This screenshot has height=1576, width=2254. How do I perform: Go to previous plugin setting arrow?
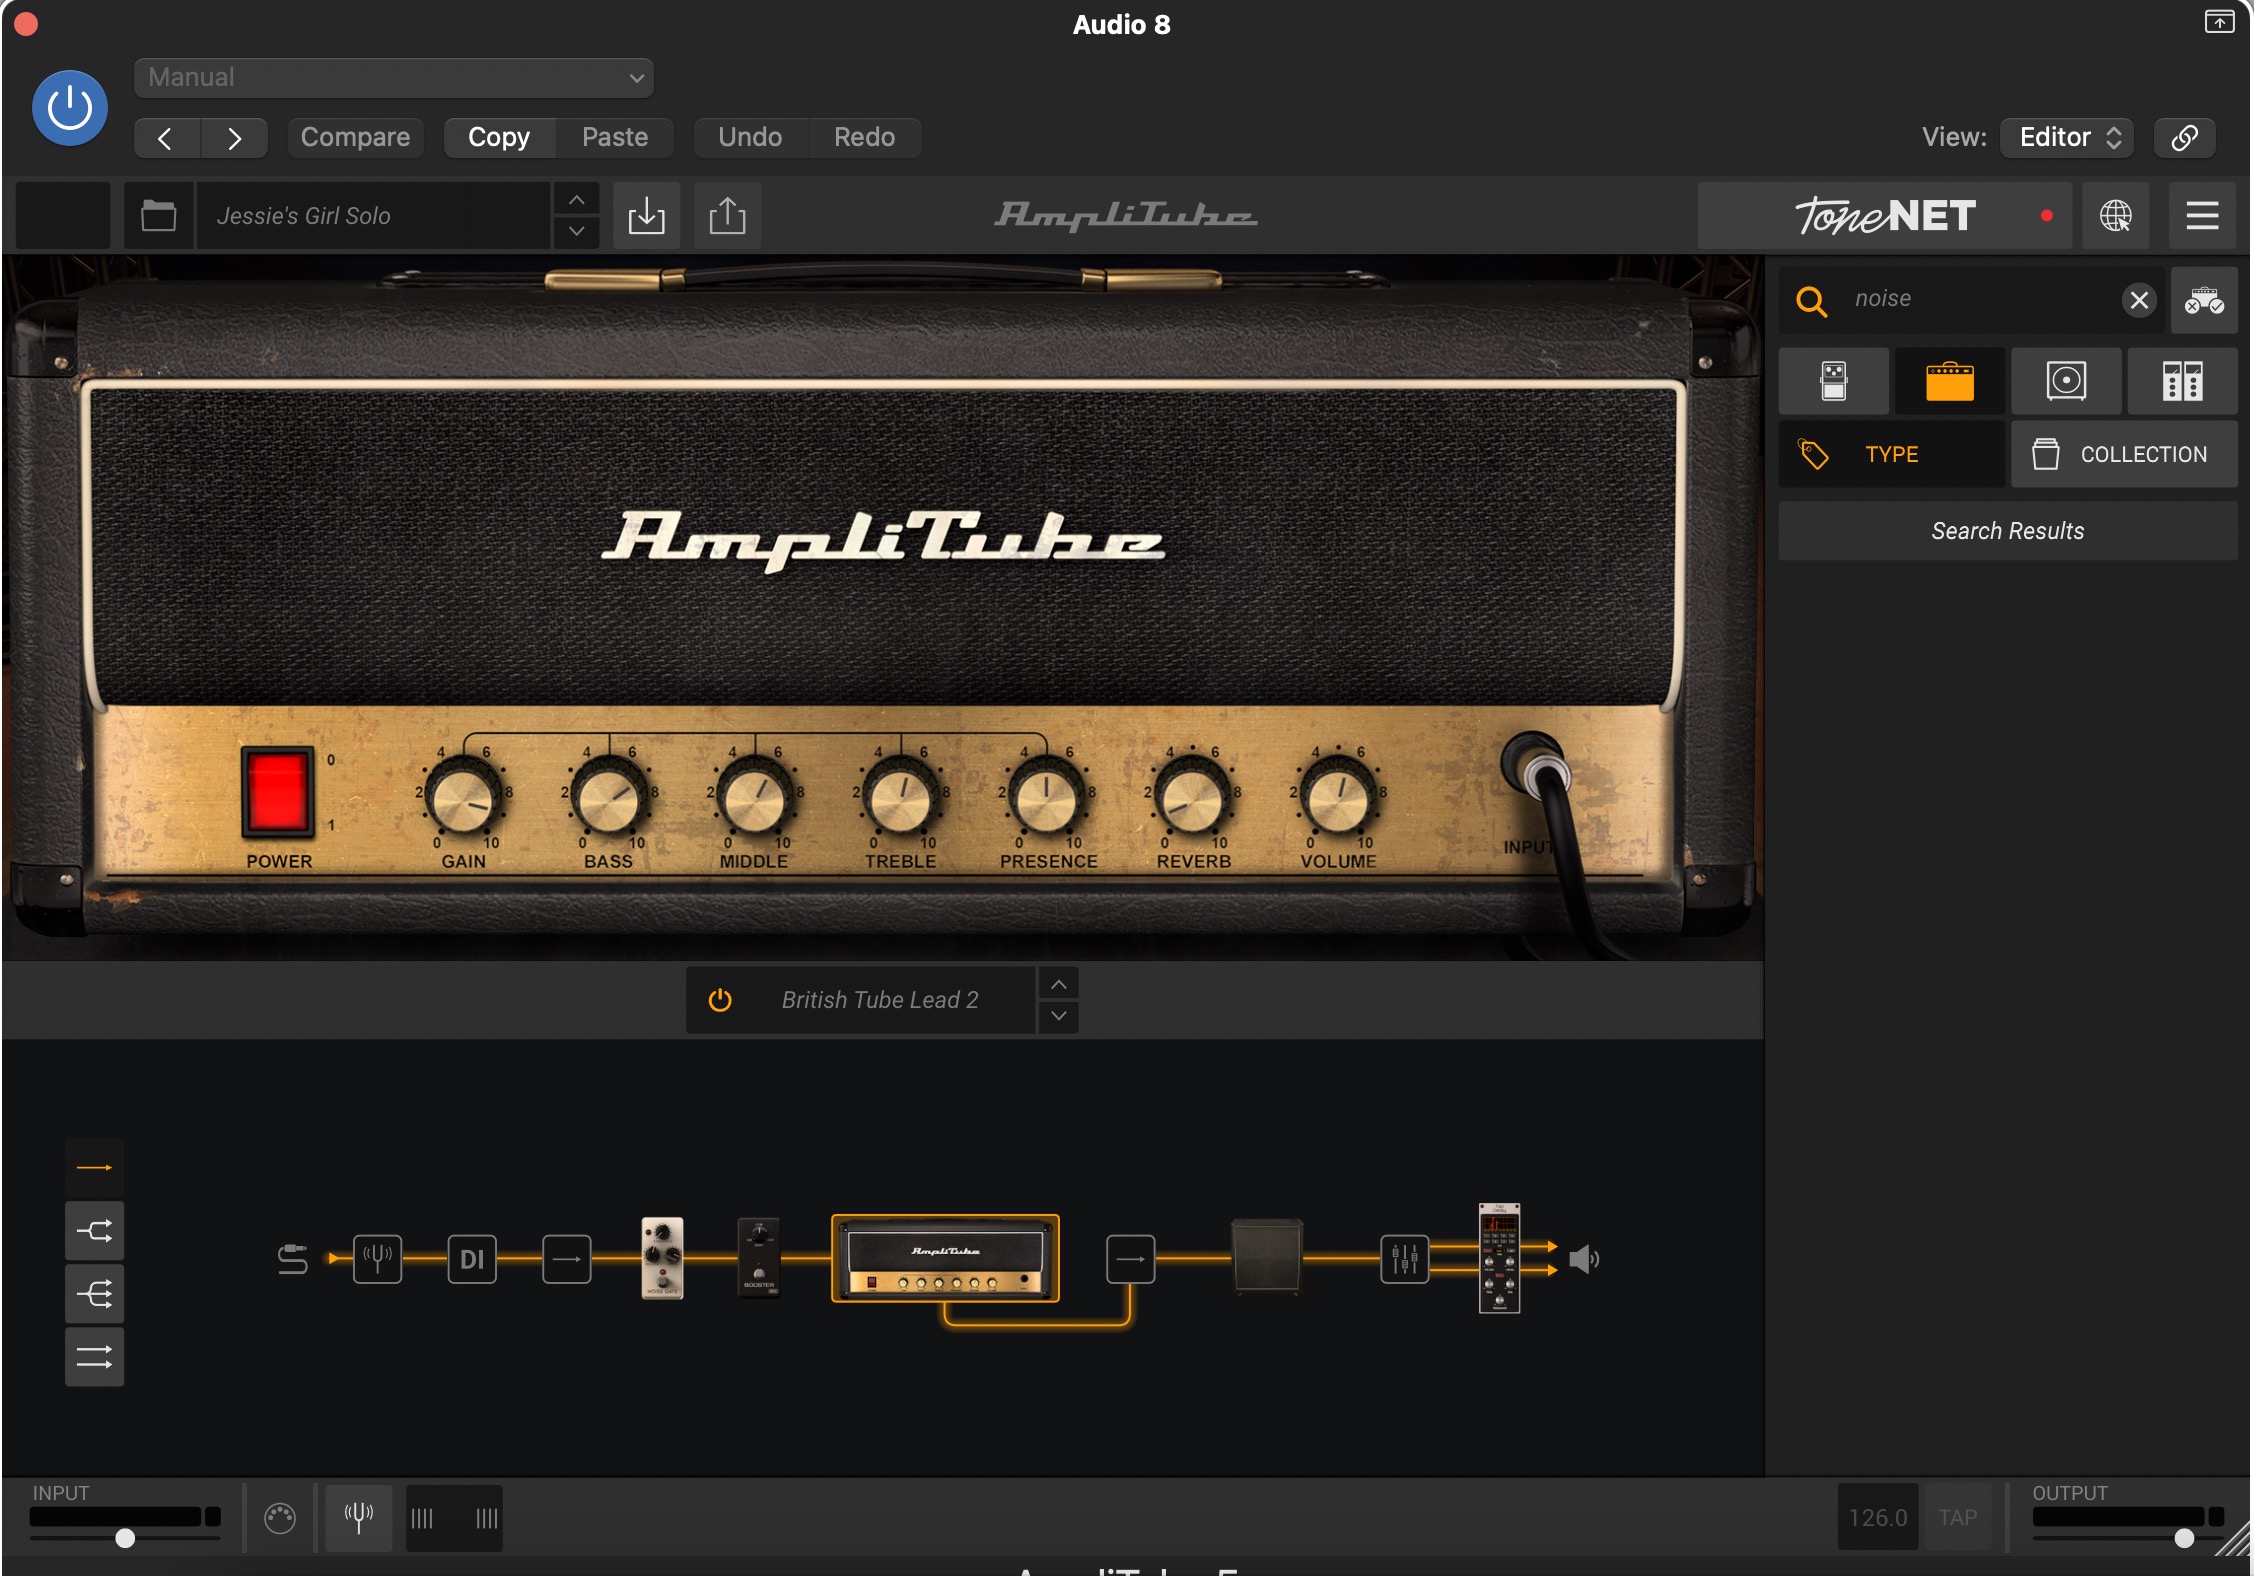(x=166, y=138)
